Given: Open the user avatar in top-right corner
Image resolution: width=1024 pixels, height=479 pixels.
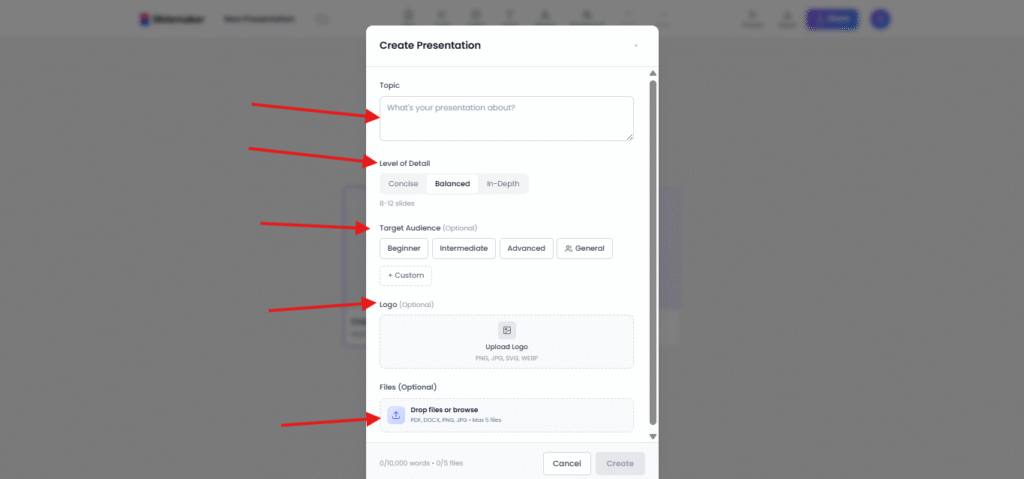Looking at the screenshot, I should coord(880,19).
